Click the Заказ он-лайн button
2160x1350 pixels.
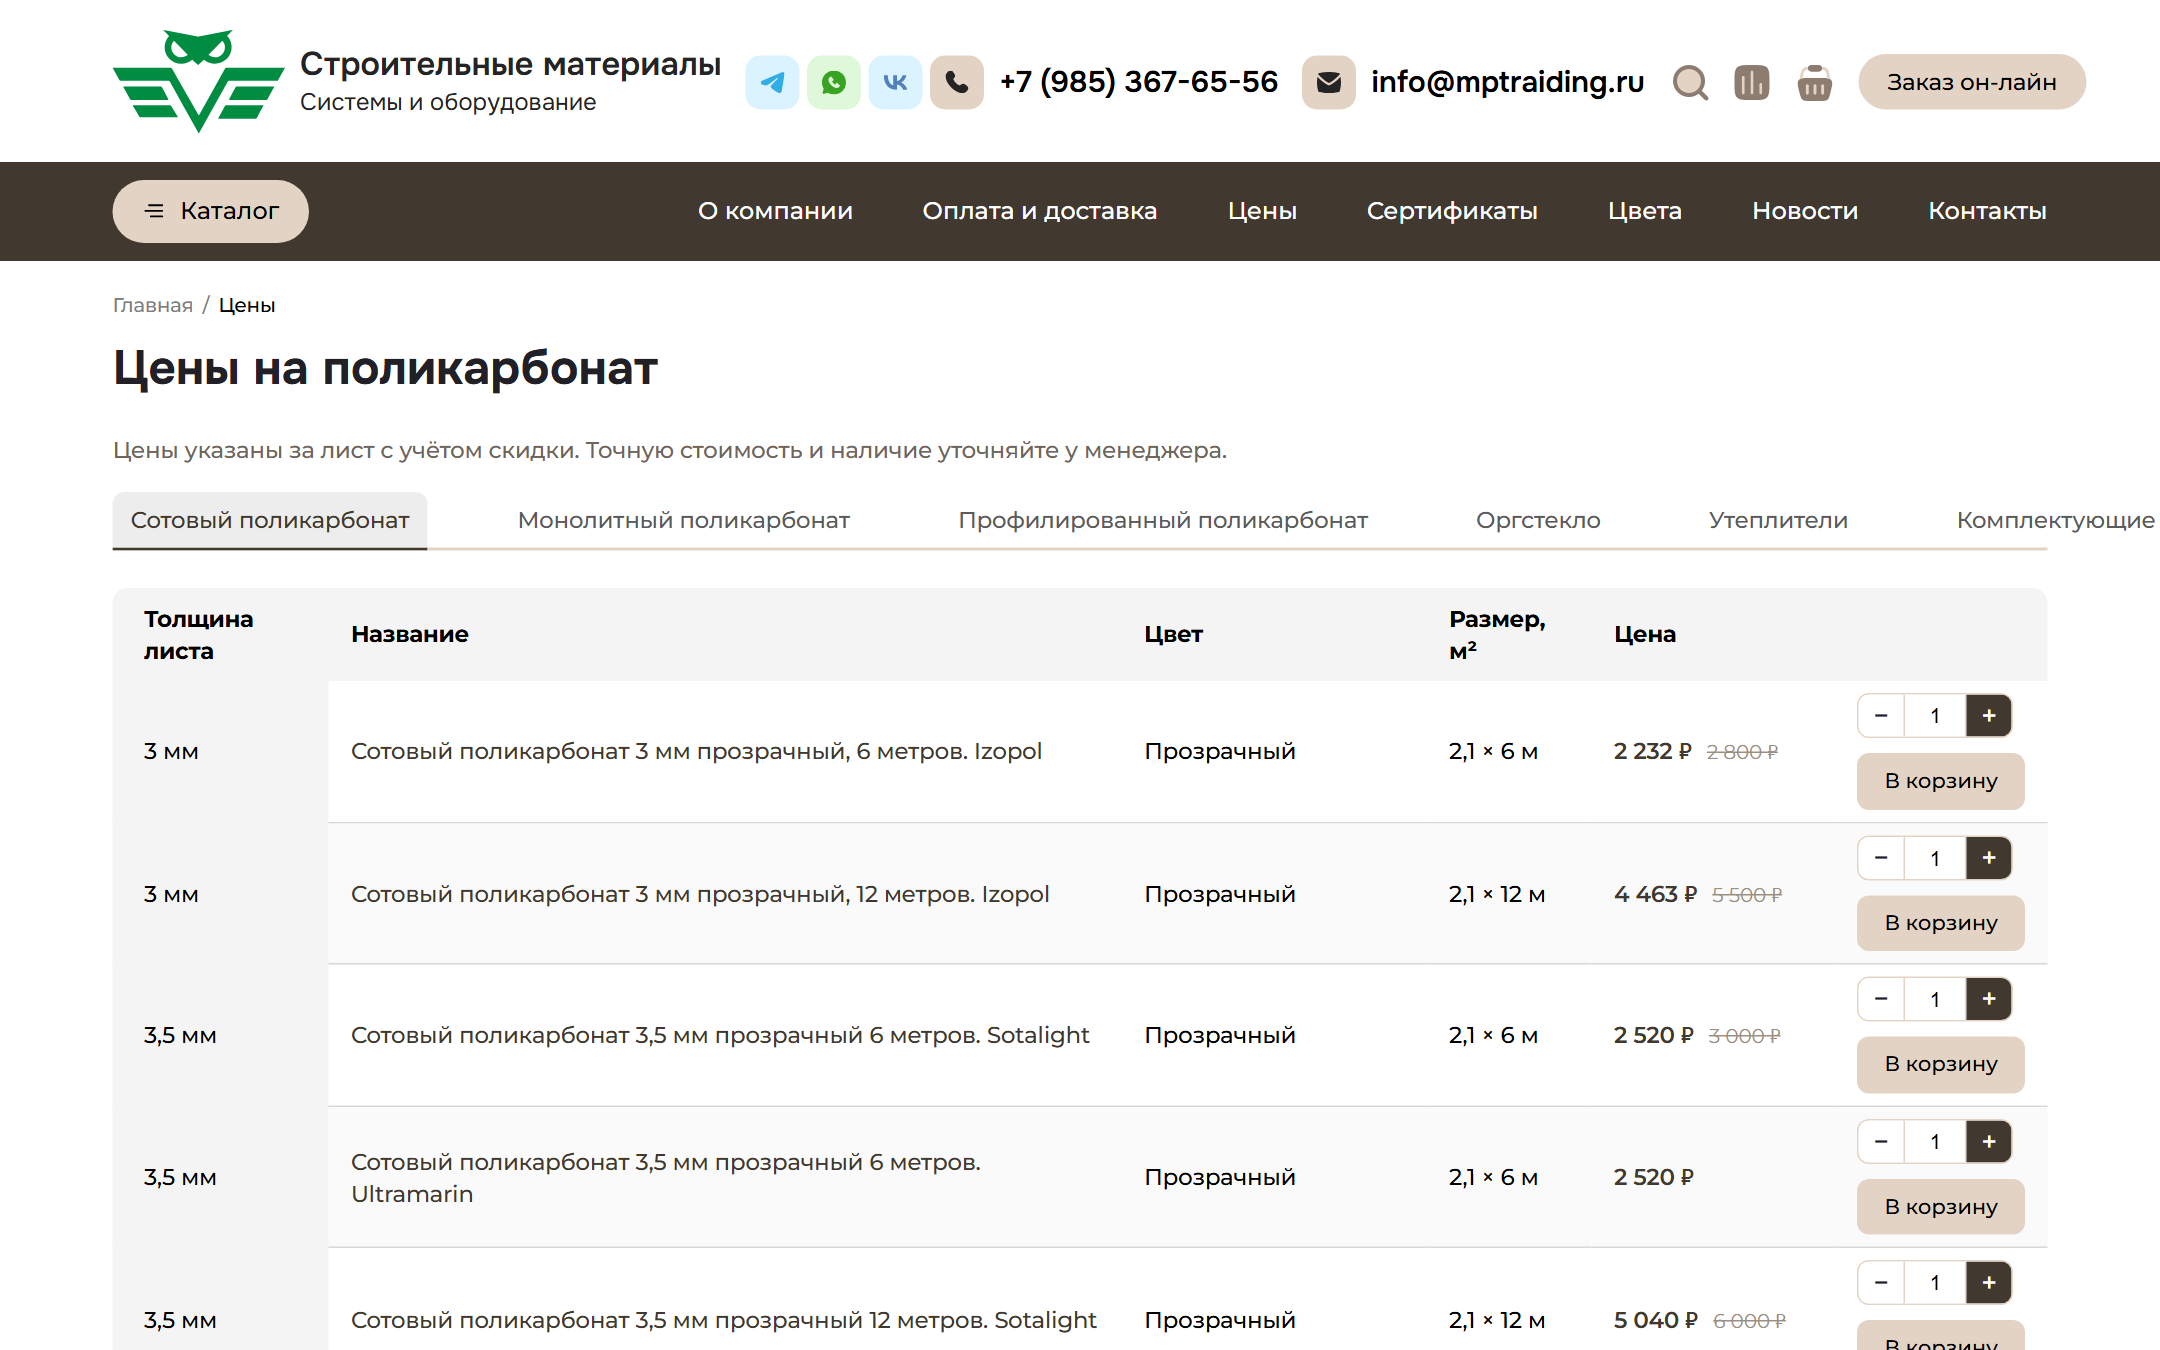click(x=1972, y=82)
